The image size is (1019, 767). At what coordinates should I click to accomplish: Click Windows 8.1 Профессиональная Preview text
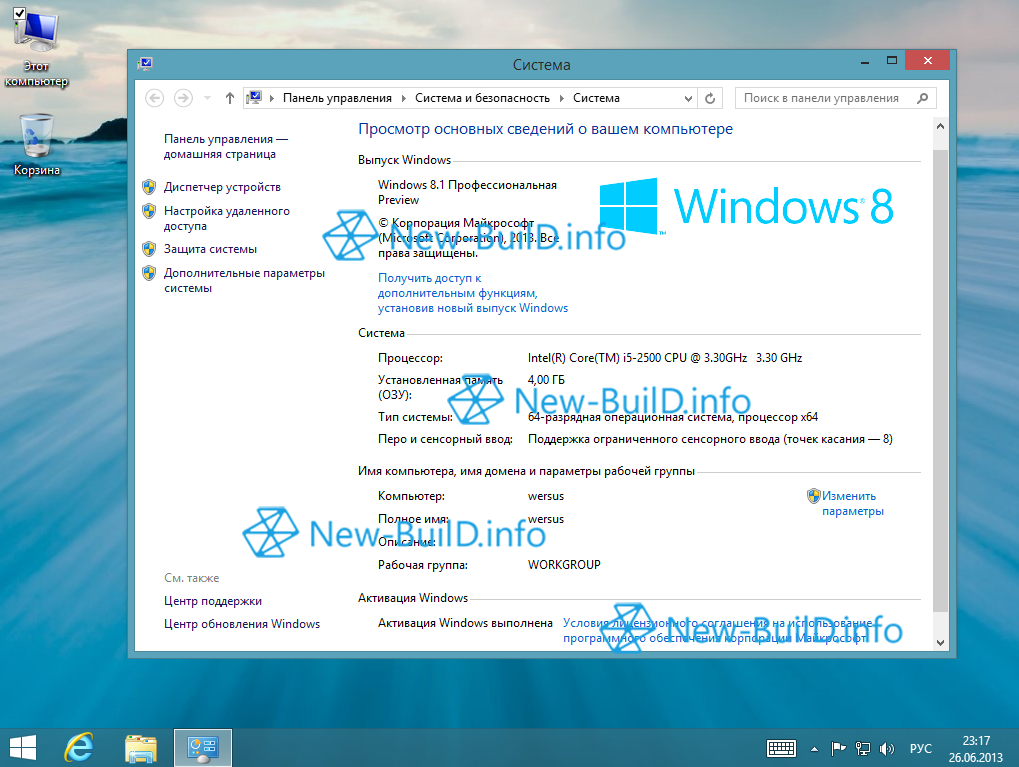(x=467, y=192)
